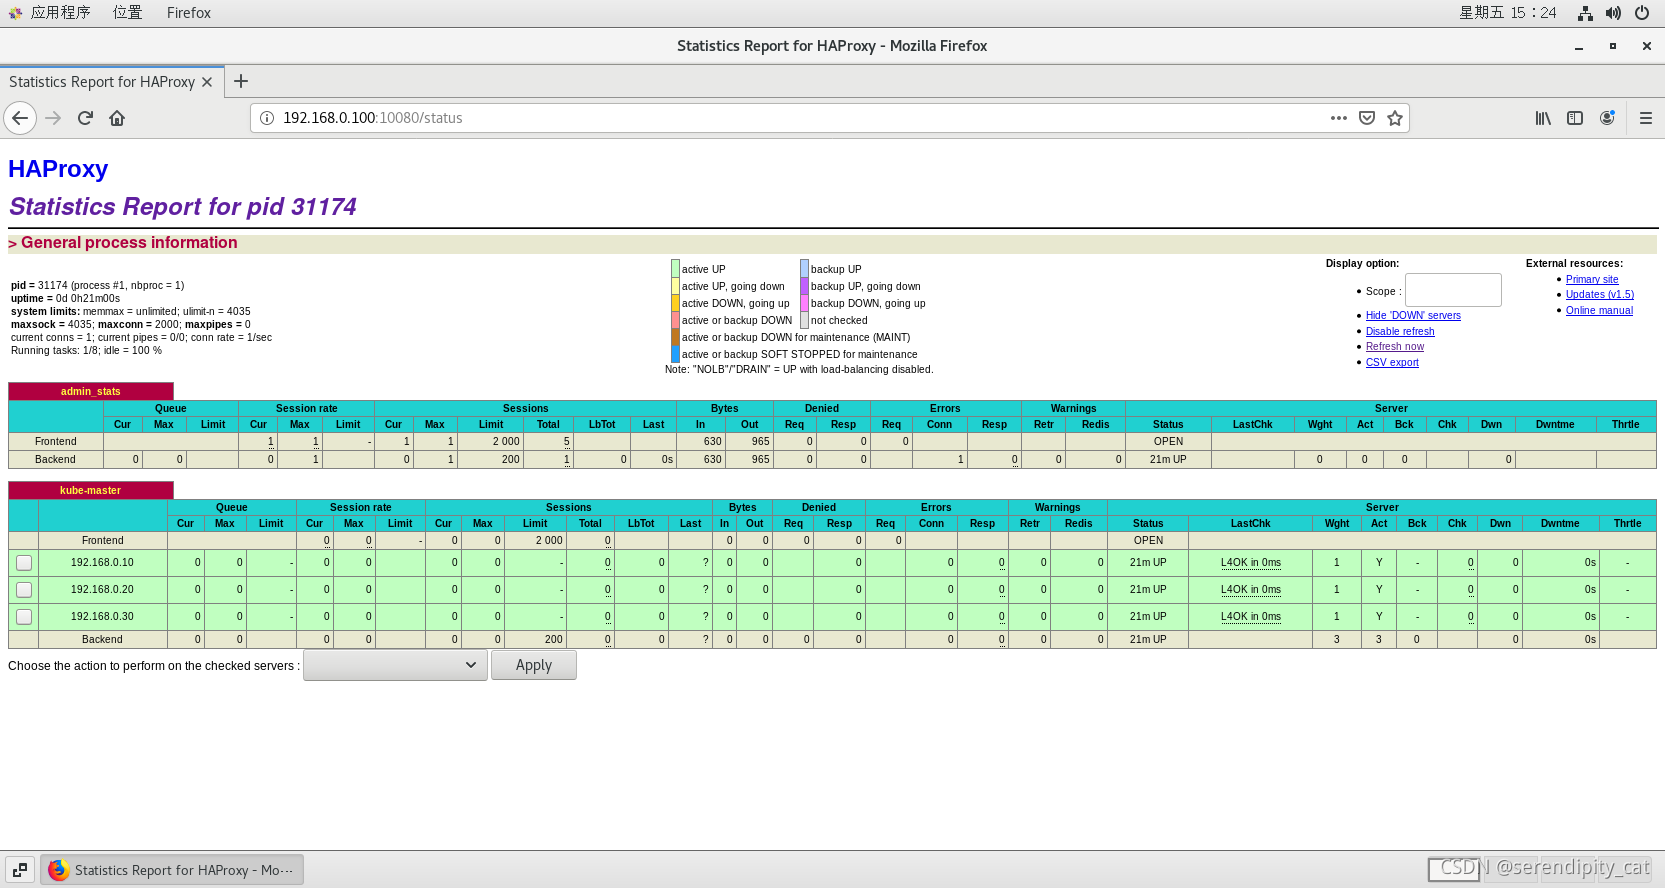The width and height of the screenshot is (1665, 888).
Task: Click the Refresh now link
Action: tap(1395, 347)
